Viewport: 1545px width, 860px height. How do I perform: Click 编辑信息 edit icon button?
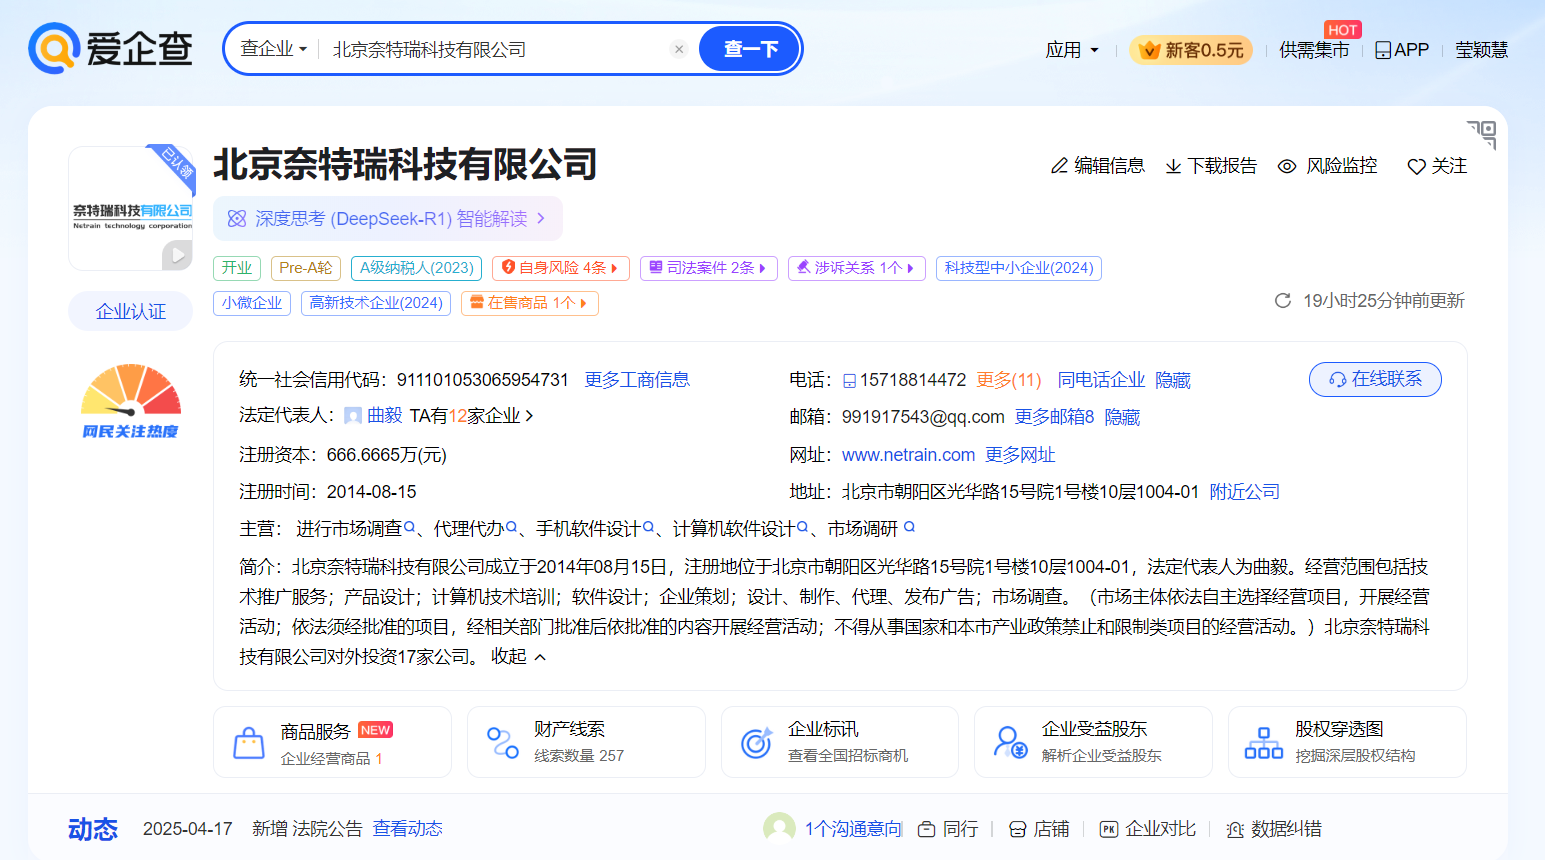coord(1097,166)
